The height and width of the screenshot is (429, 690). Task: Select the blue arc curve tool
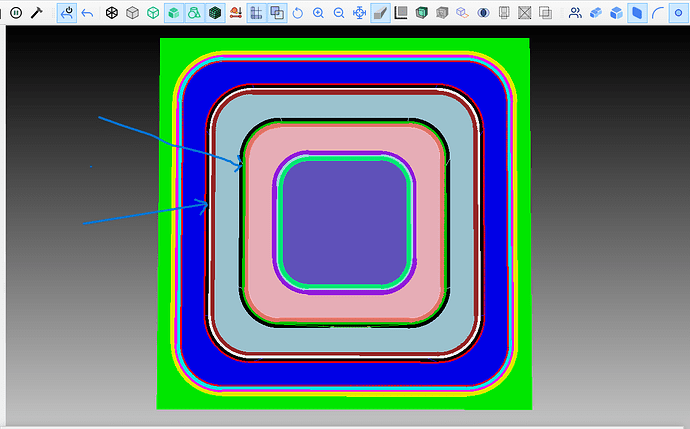pyautogui.click(x=658, y=13)
